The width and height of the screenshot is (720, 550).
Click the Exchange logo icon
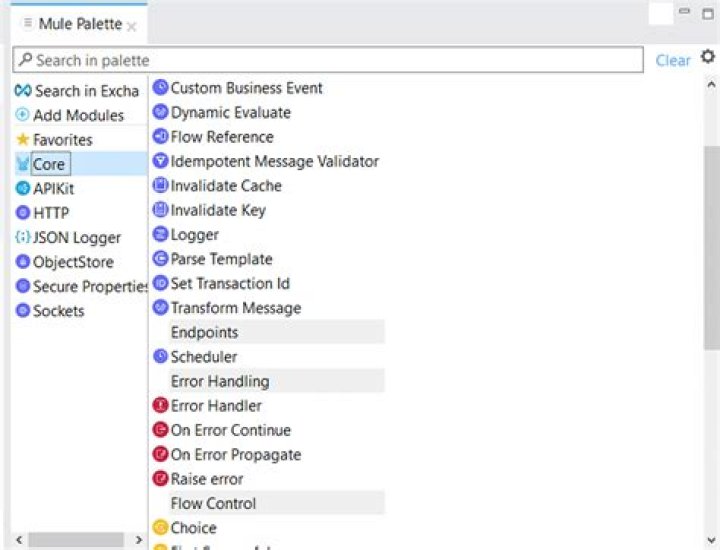[x=23, y=90]
